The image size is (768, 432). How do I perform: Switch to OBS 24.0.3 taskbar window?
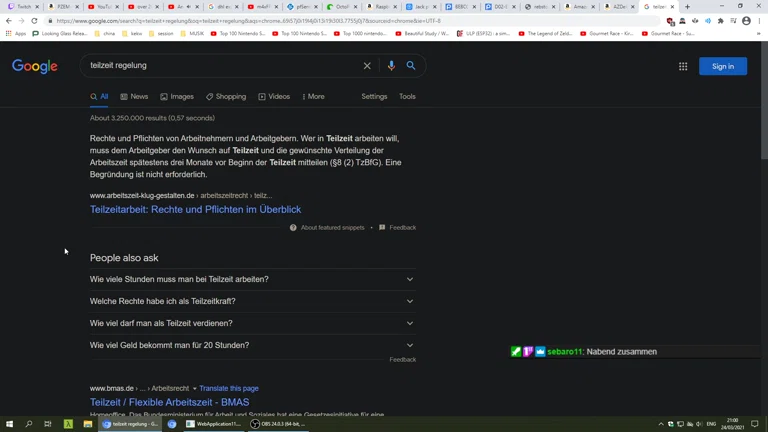coord(278,424)
